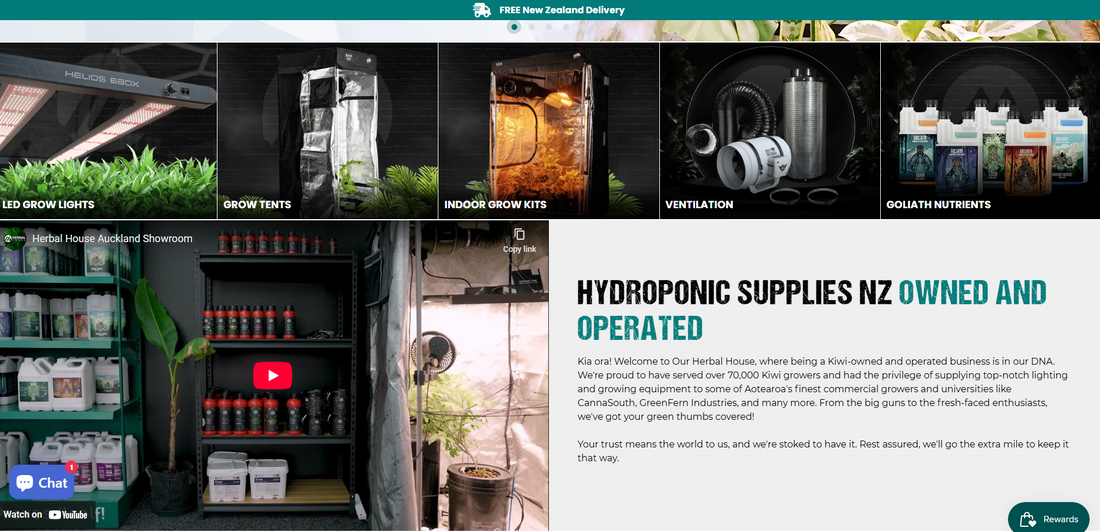Open the Grow Tents category tile
This screenshot has width=1100, height=532.
point(328,131)
